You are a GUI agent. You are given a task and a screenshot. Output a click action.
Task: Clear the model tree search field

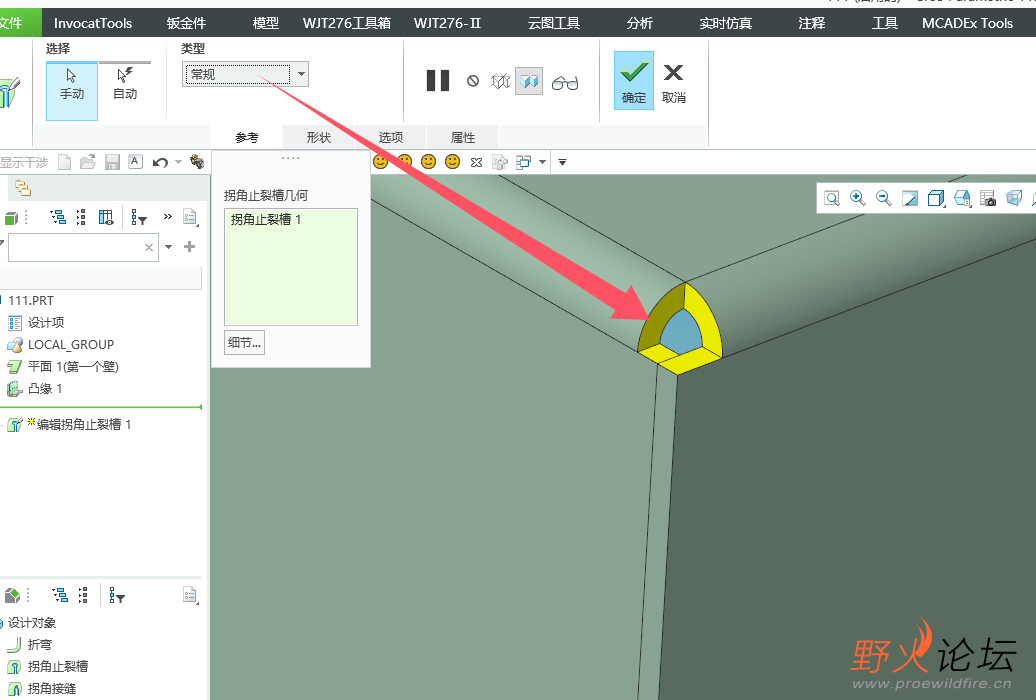pos(149,247)
